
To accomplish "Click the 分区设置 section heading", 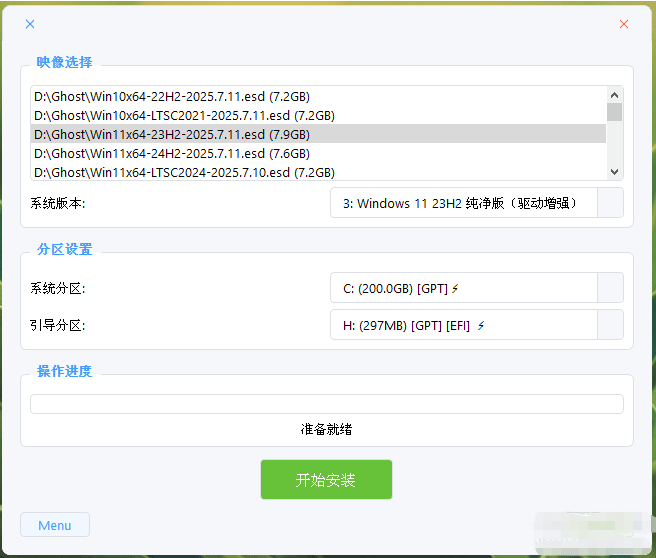I will pos(64,249).
